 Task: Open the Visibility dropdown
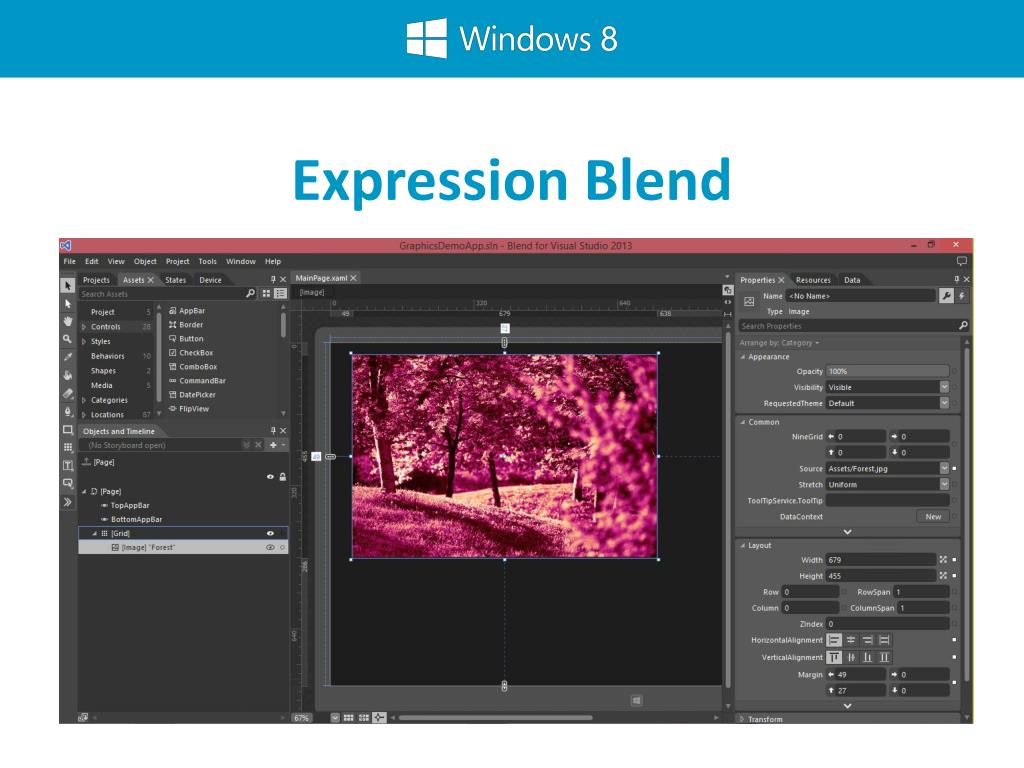point(944,387)
